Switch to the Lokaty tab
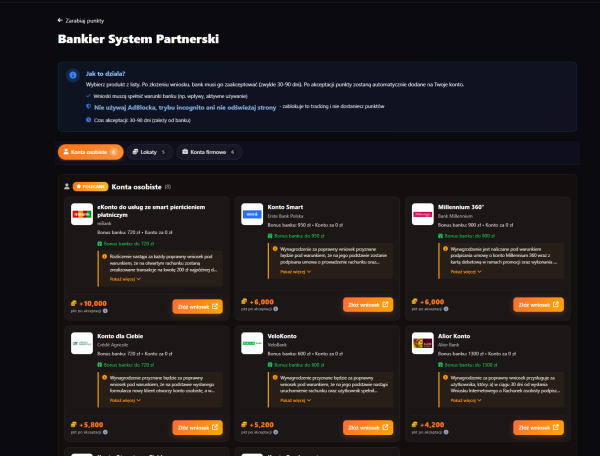This screenshot has height=456, width=600. (150, 152)
